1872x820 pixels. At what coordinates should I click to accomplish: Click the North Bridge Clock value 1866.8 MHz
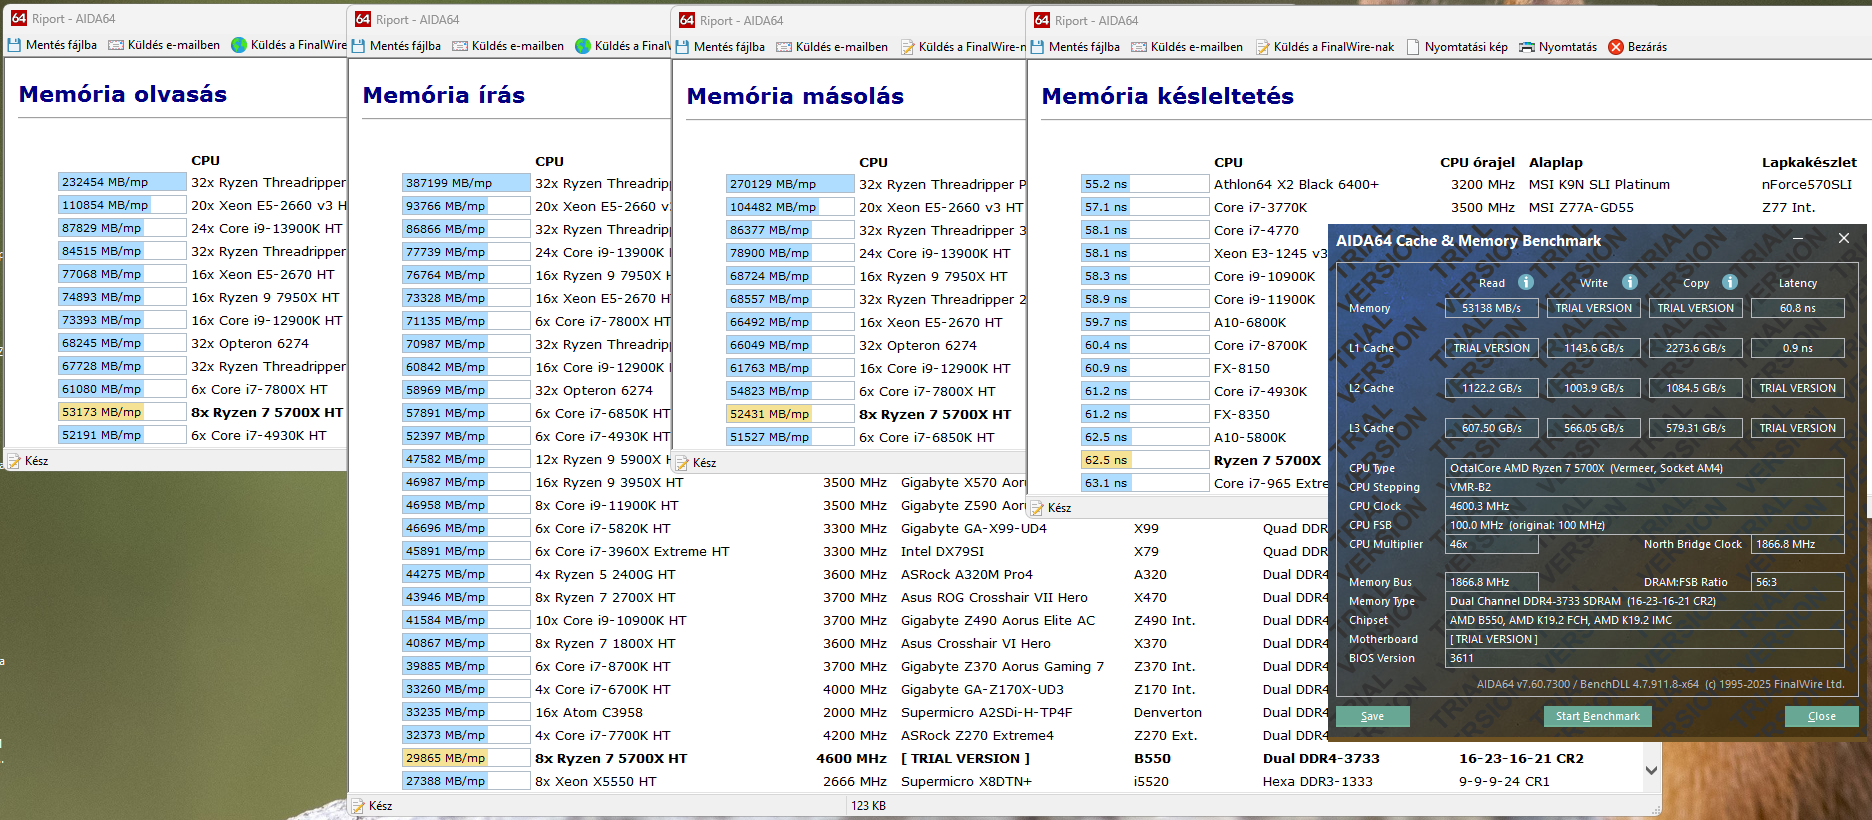pyautogui.click(x=1798, y=544)
